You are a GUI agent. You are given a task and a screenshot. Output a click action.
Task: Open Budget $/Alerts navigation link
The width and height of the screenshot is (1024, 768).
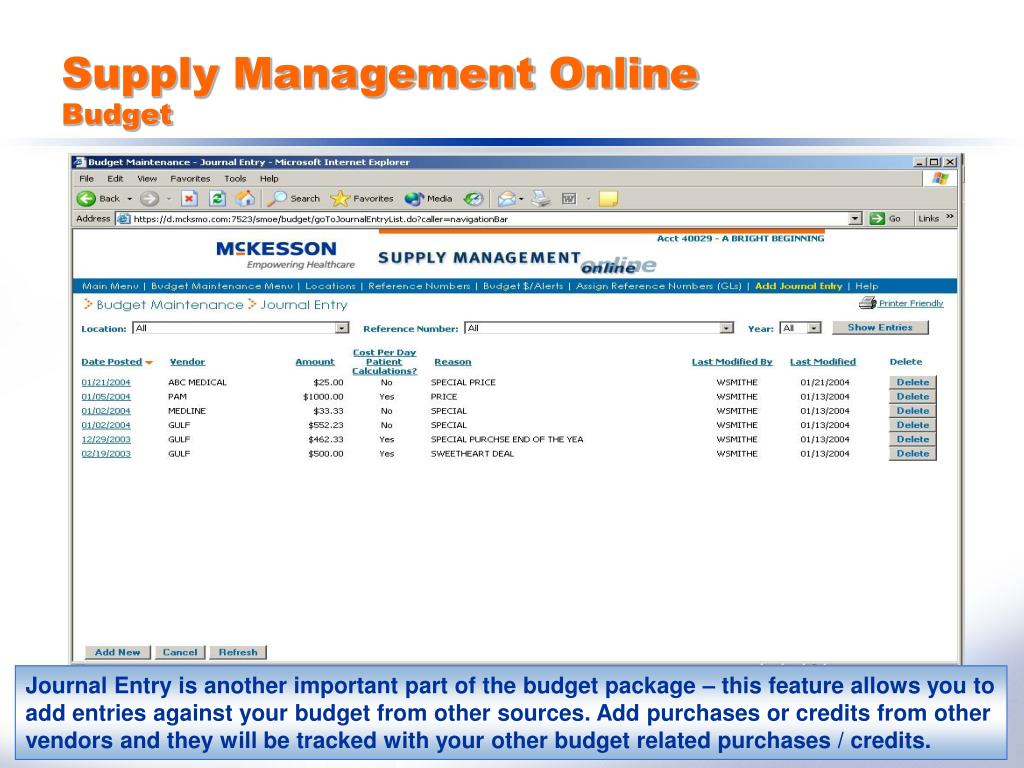click(523, 286)
